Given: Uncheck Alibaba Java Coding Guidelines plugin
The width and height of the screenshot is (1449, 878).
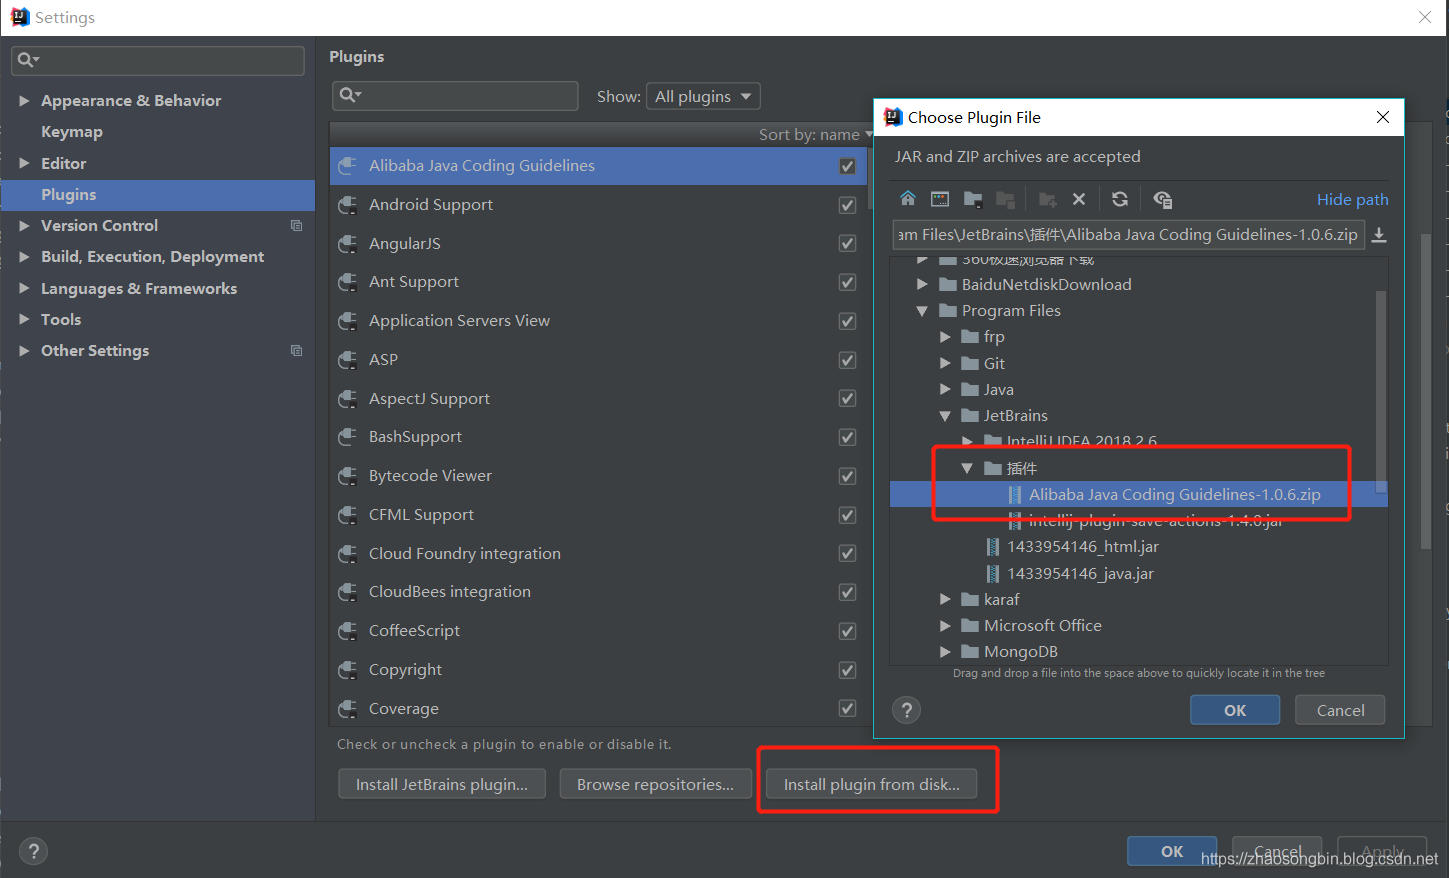Looking at the screenshot, I should 847,166.
